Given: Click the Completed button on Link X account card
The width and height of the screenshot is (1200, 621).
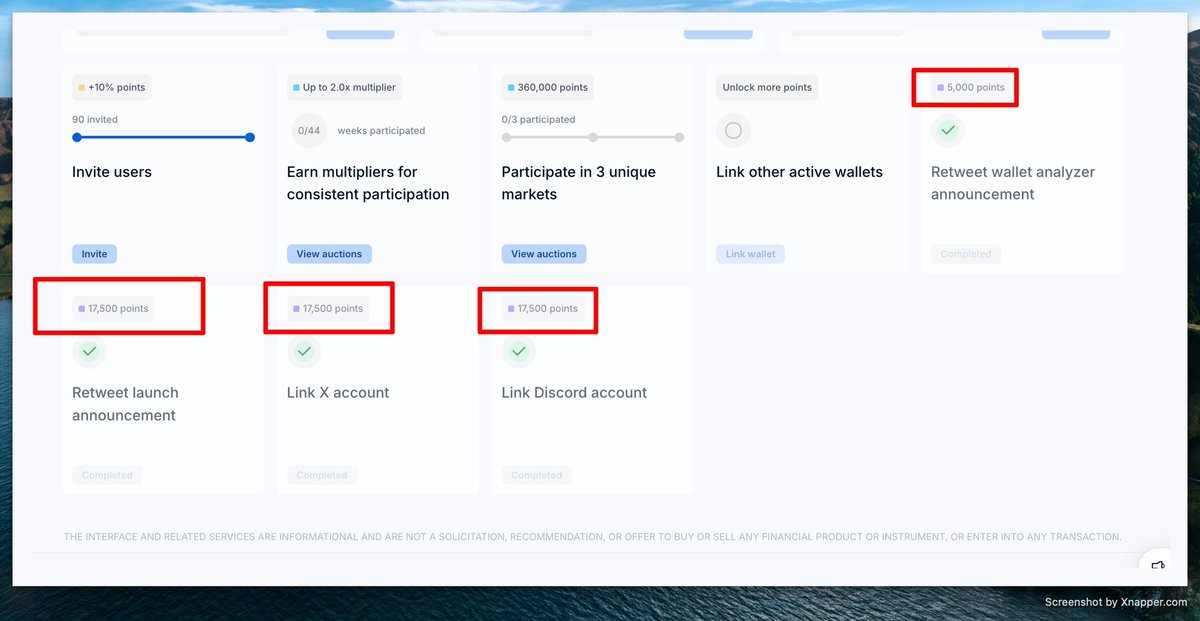Looking at the screenshot, I should 321,474.
